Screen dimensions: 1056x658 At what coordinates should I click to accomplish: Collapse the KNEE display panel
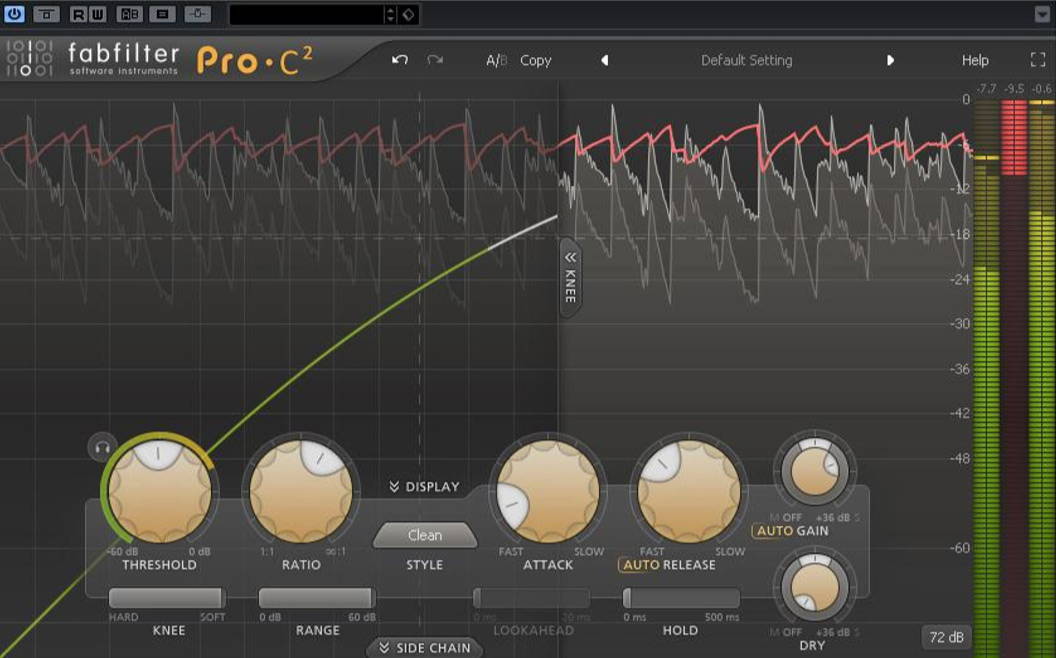pyautogui.click(x=570, y=277)
